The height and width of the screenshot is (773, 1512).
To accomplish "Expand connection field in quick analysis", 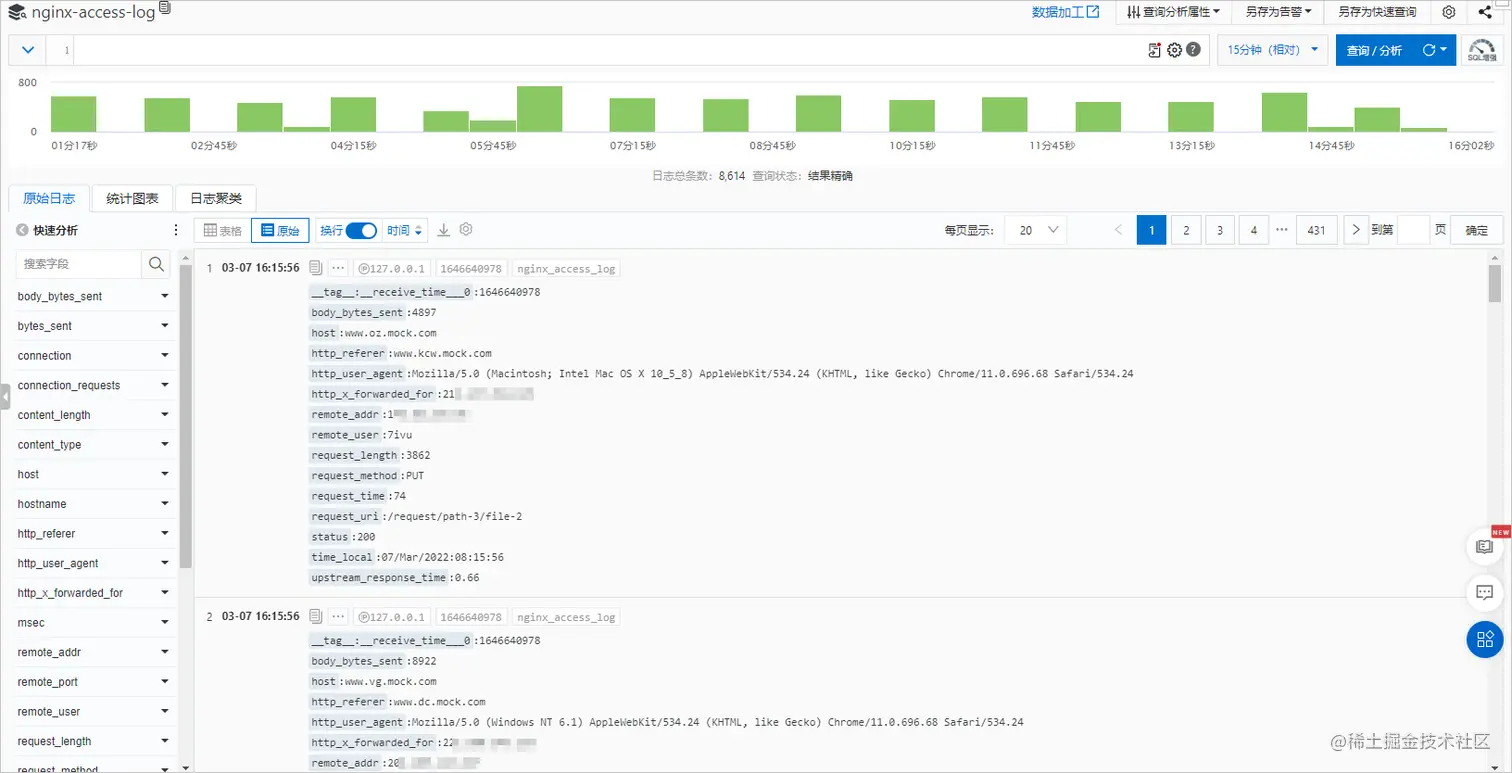I will [x=165, y=356].
